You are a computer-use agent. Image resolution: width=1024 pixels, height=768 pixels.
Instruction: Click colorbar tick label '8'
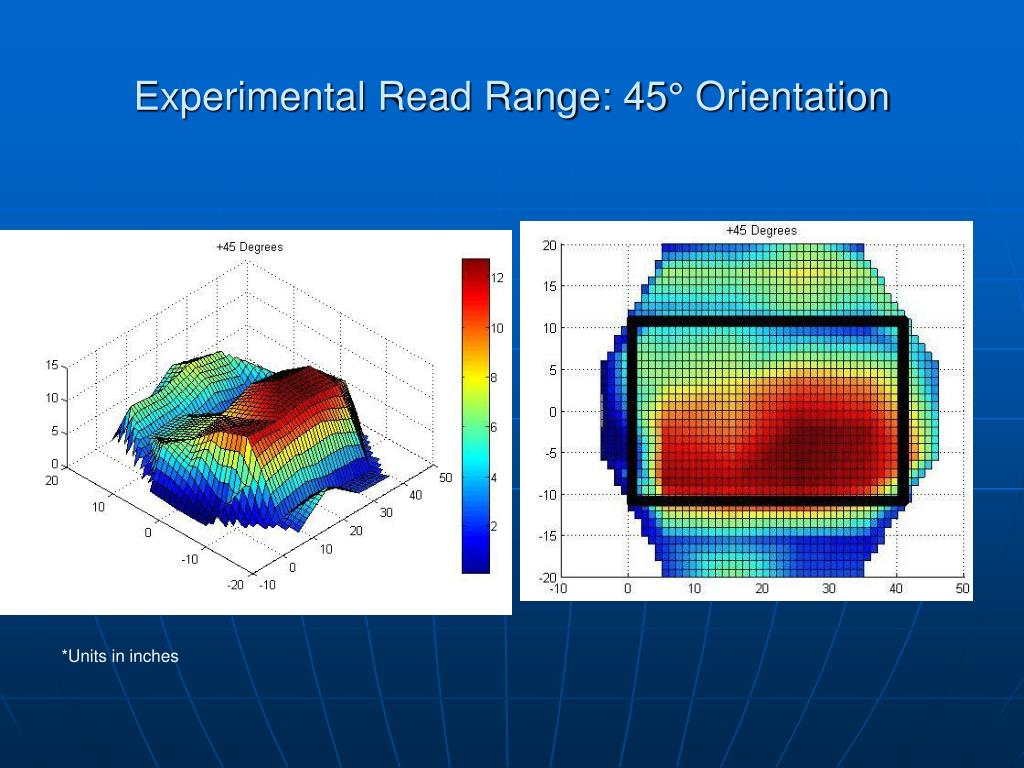tap(494, 377)
